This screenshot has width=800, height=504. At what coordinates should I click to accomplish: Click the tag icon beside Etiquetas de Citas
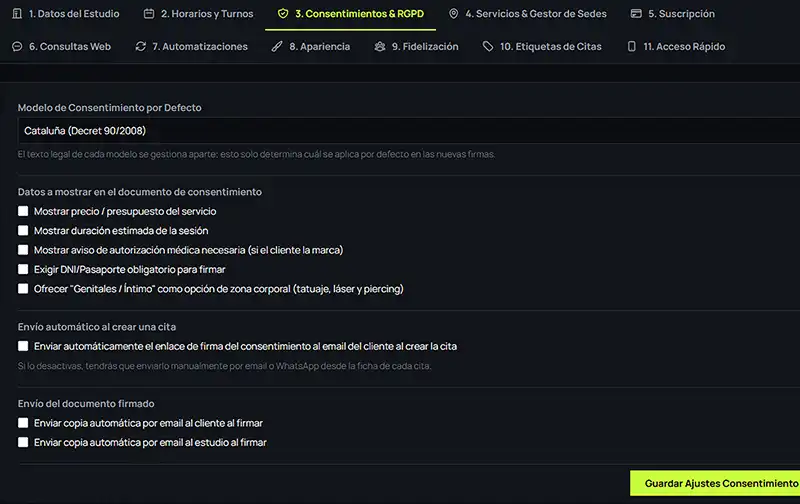488,46
